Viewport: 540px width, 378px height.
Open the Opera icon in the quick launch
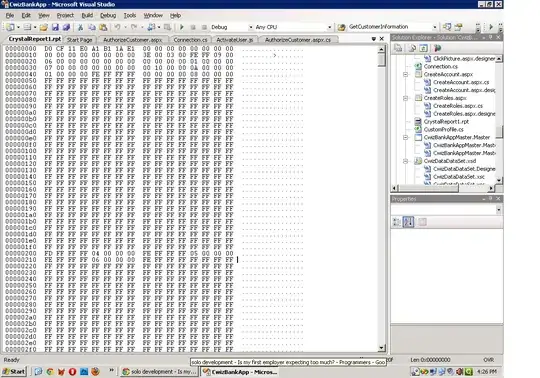click(72, 371)
